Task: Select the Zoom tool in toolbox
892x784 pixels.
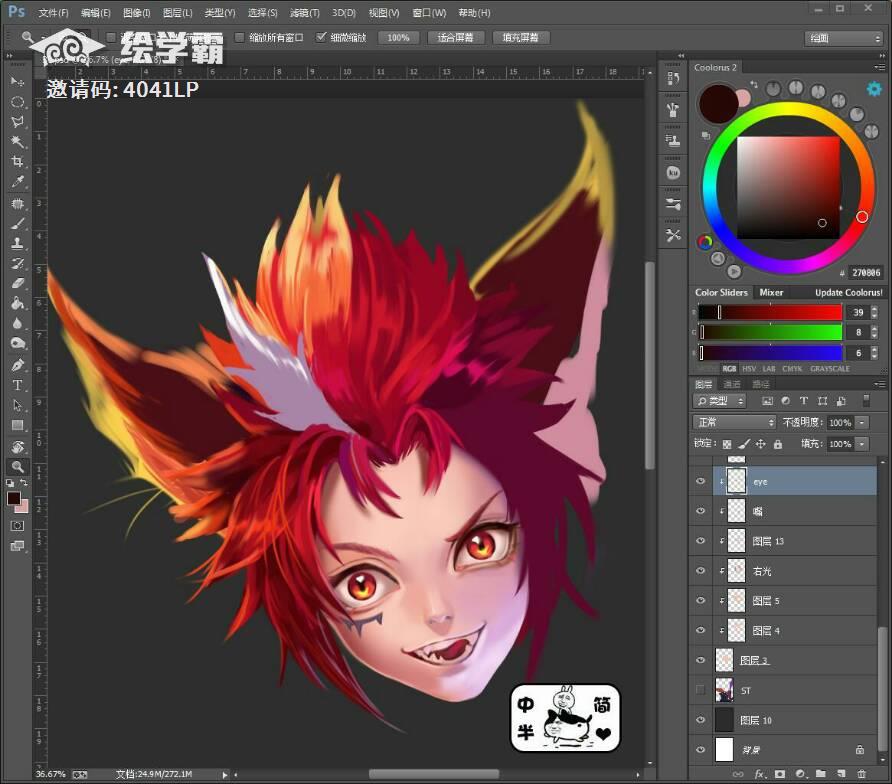Action: pos(17,467)
